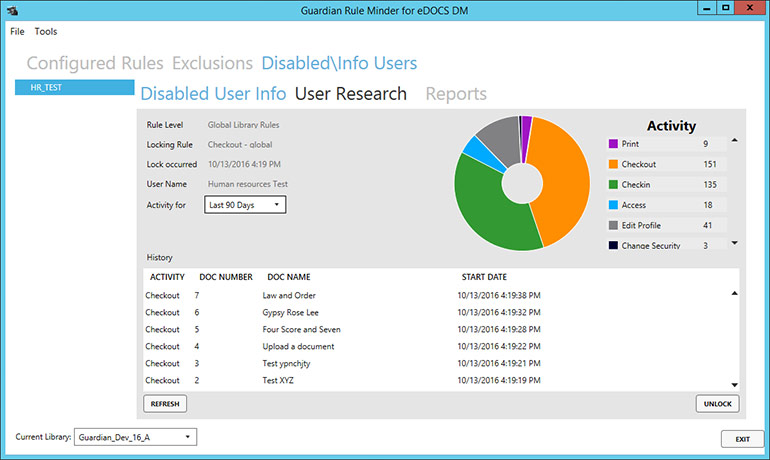Viewport: 770px width, 460px height.
Task: Click the REFRESH button
Action: [165, 404]
